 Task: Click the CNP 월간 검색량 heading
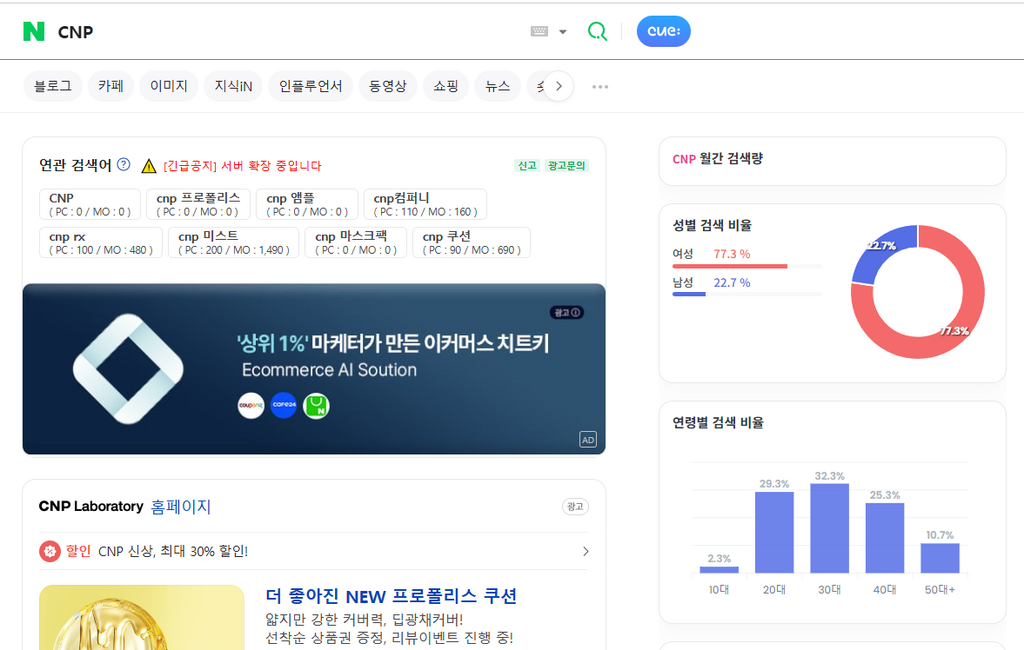click(718, 159)
